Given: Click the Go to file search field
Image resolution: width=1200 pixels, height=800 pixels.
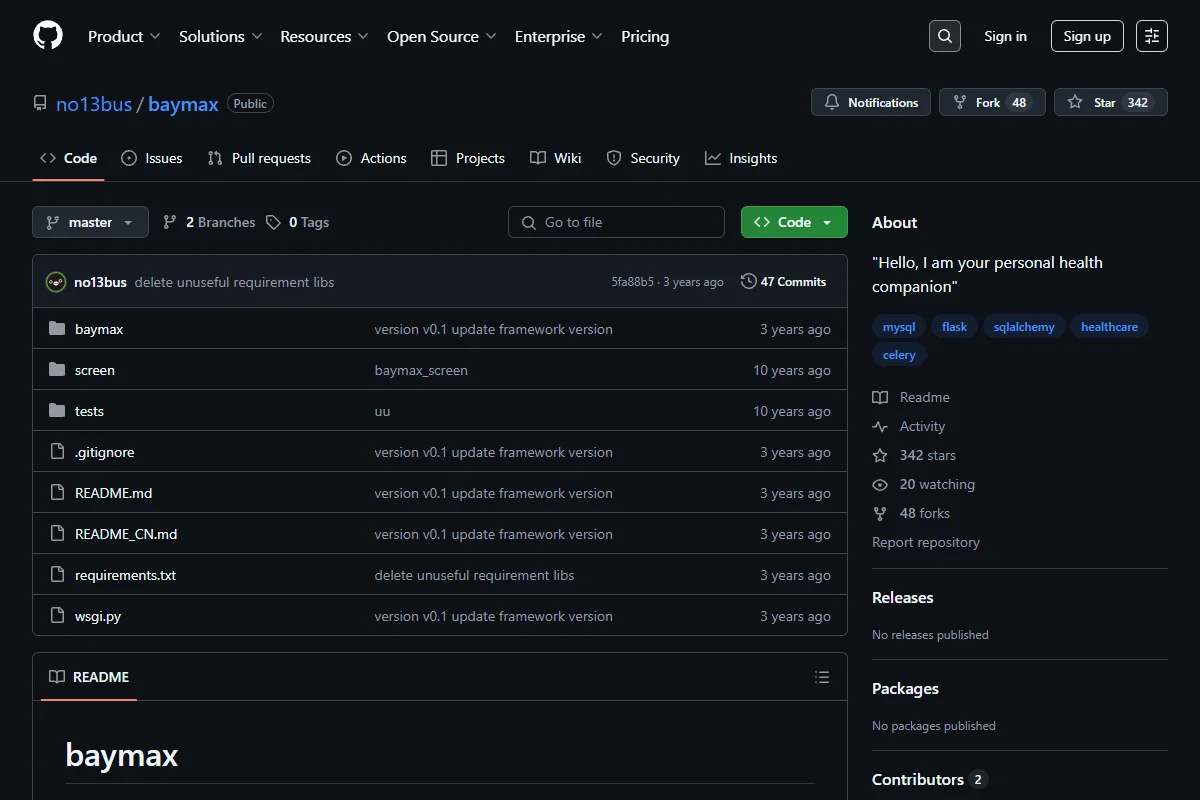Looking at the screenshot, I should tap(616, 222).
